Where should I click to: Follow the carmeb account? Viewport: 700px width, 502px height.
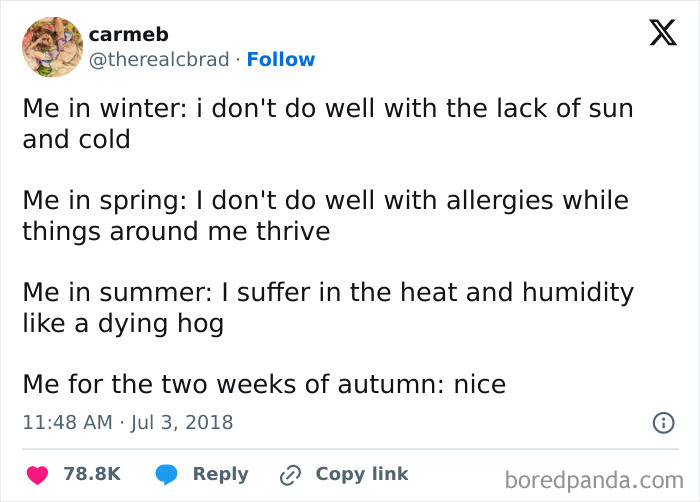(x=281, y=60)
